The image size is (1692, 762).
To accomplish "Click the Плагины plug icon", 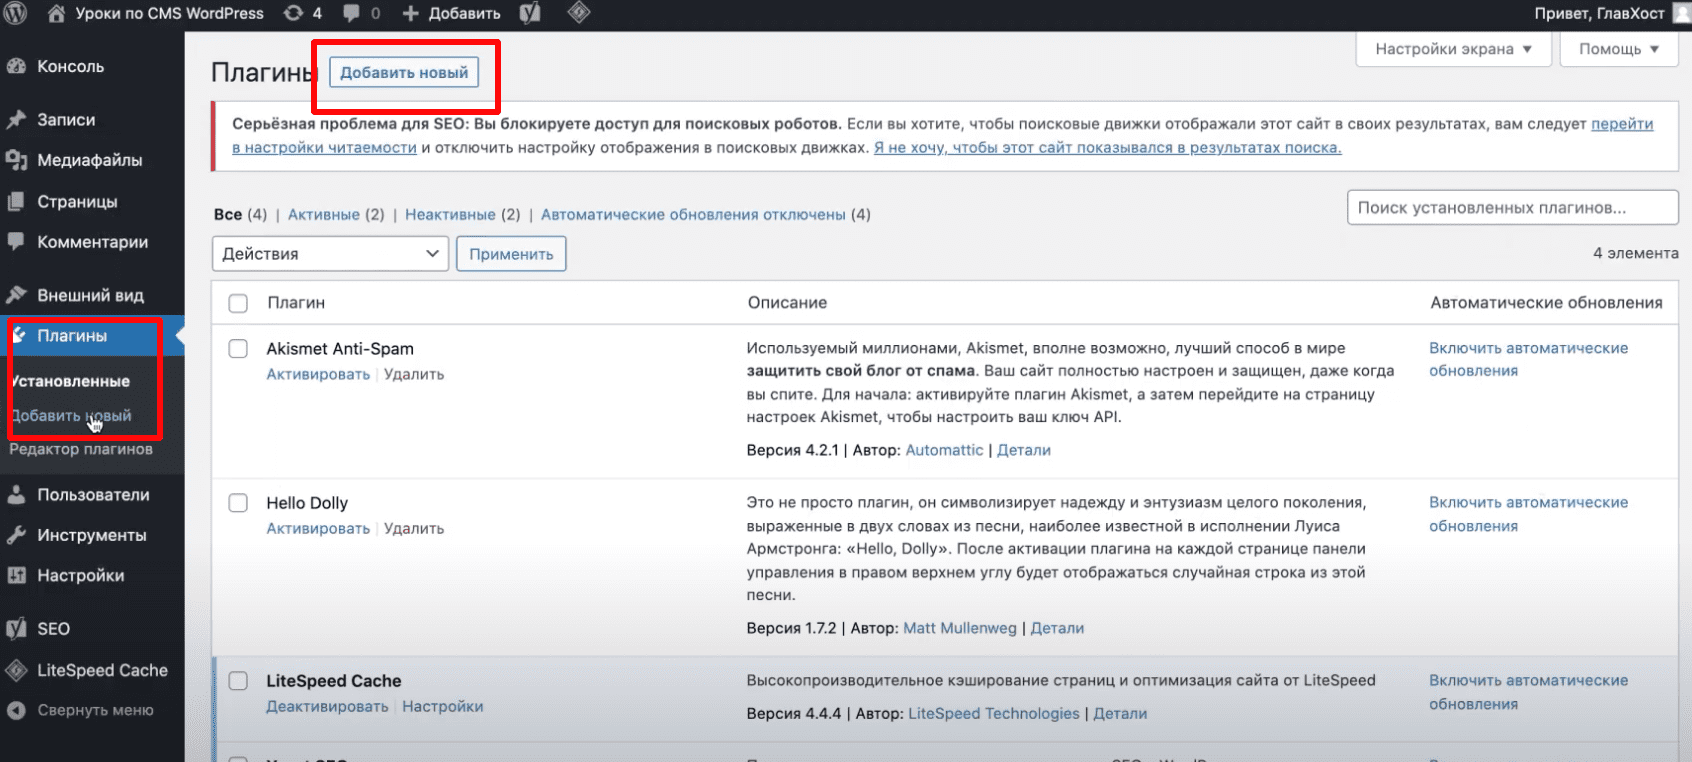I will 19,335.
